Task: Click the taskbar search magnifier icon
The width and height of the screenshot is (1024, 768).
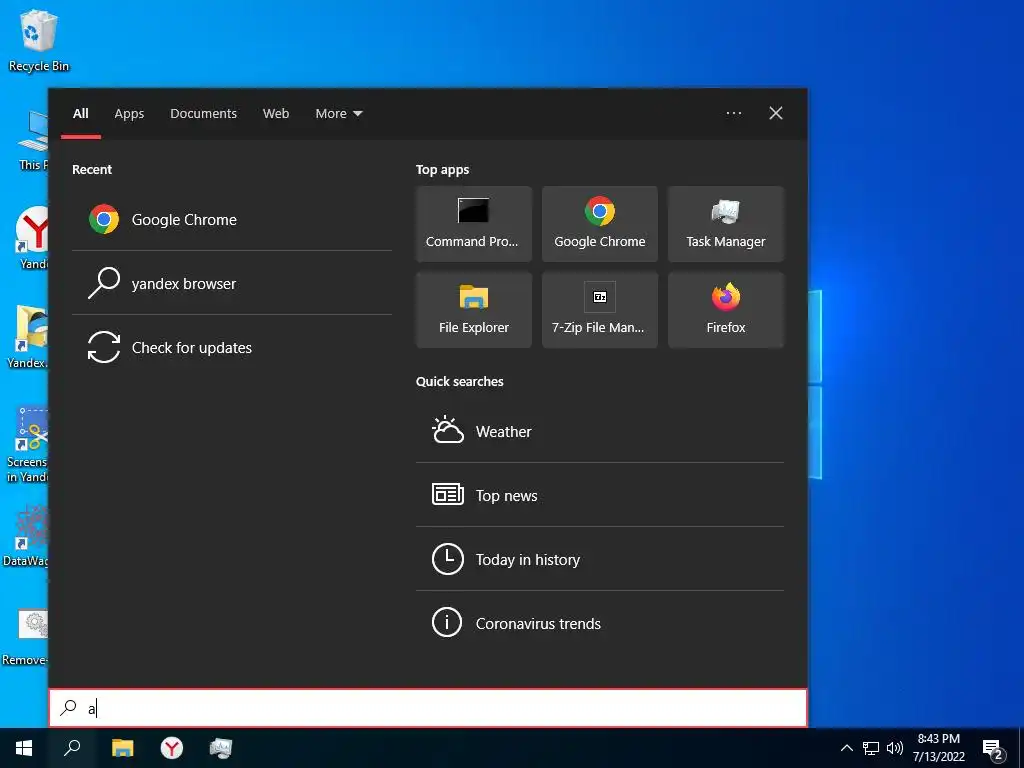Action: [72, 748]
